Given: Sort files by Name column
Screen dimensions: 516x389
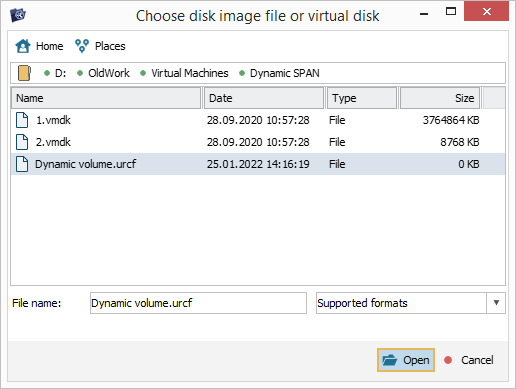Looking at the screenshot, I should point(106,98).
